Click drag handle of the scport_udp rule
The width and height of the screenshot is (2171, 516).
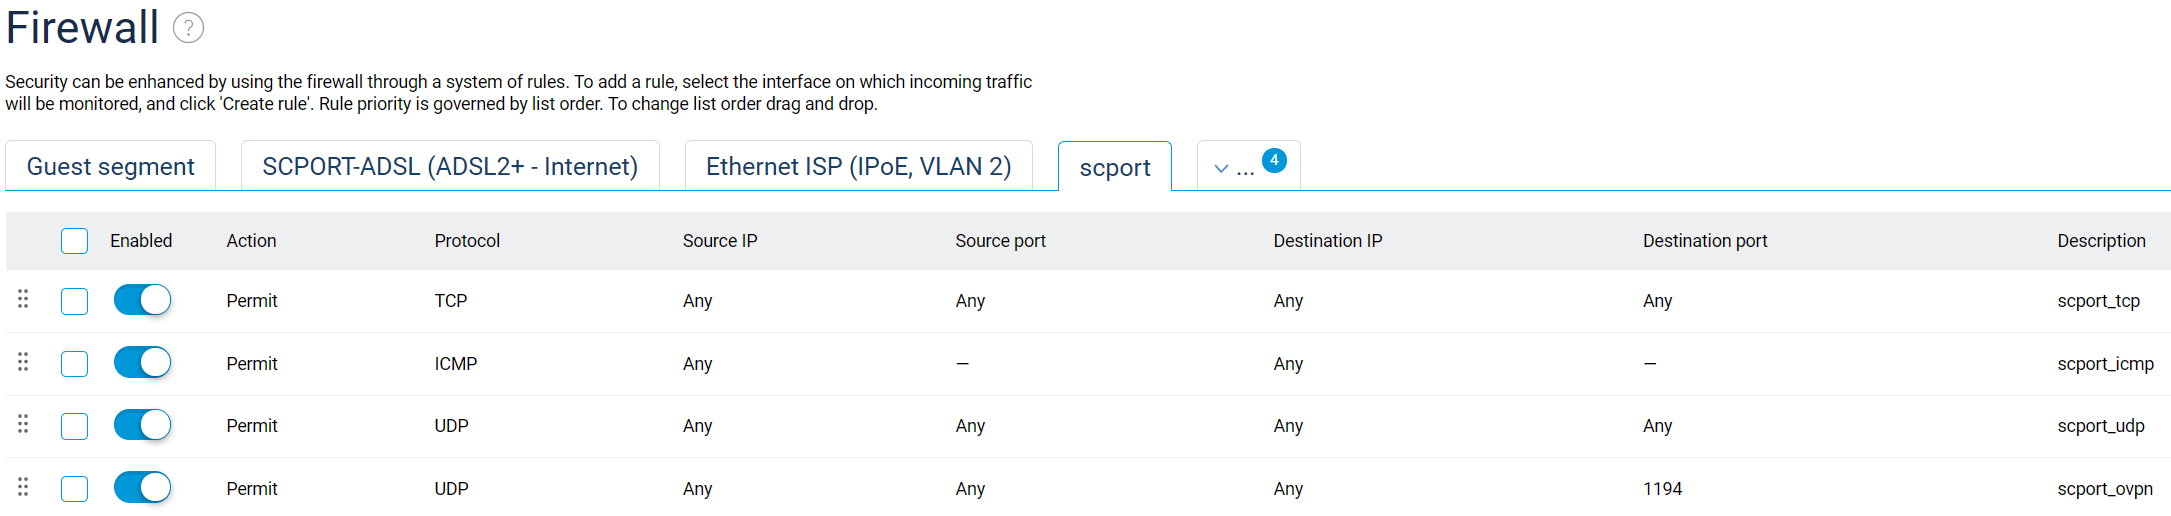point(23,424)
